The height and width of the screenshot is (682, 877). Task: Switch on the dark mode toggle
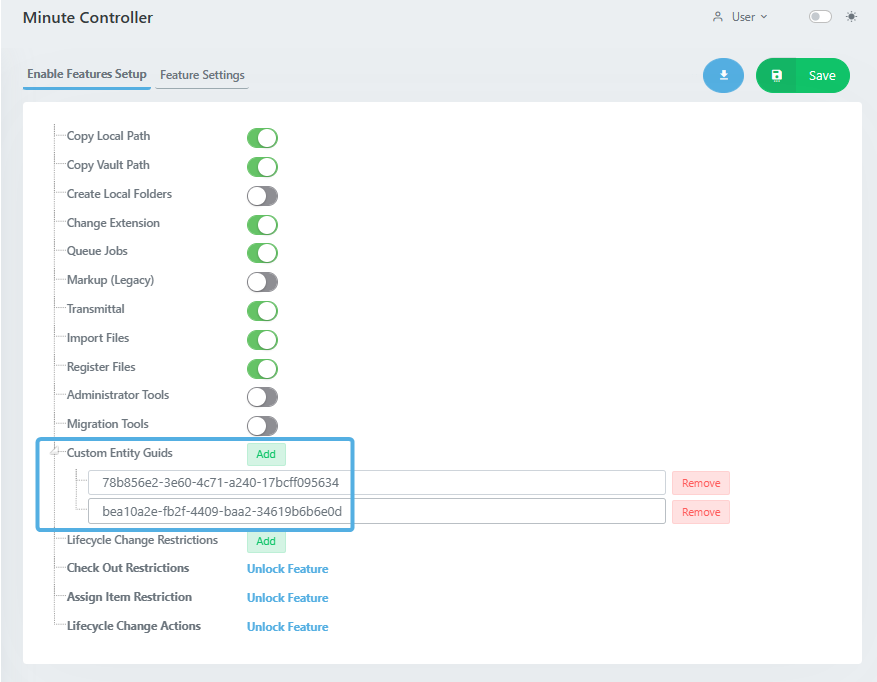[819, 16]
